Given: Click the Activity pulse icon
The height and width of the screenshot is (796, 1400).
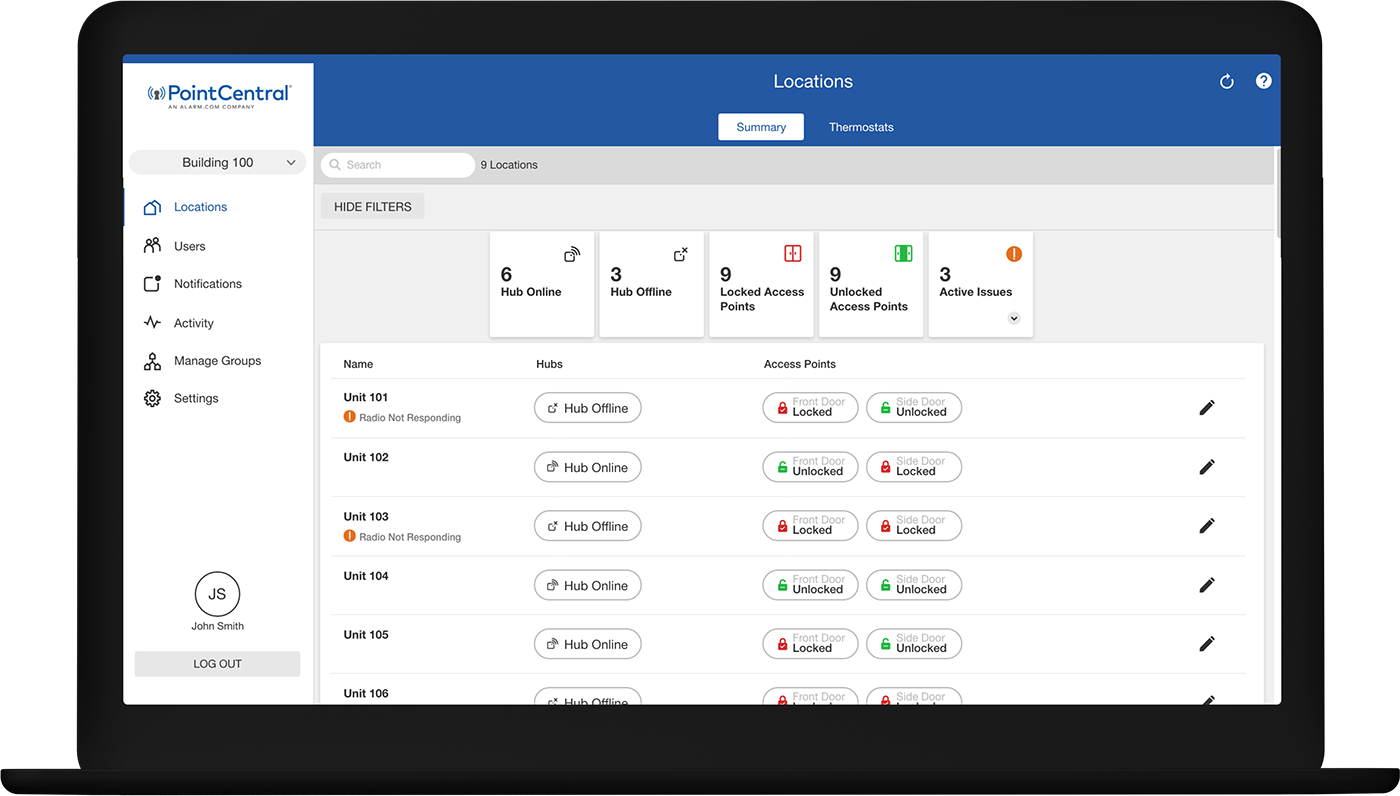Looking at the screenshot, I should point(152,323).
